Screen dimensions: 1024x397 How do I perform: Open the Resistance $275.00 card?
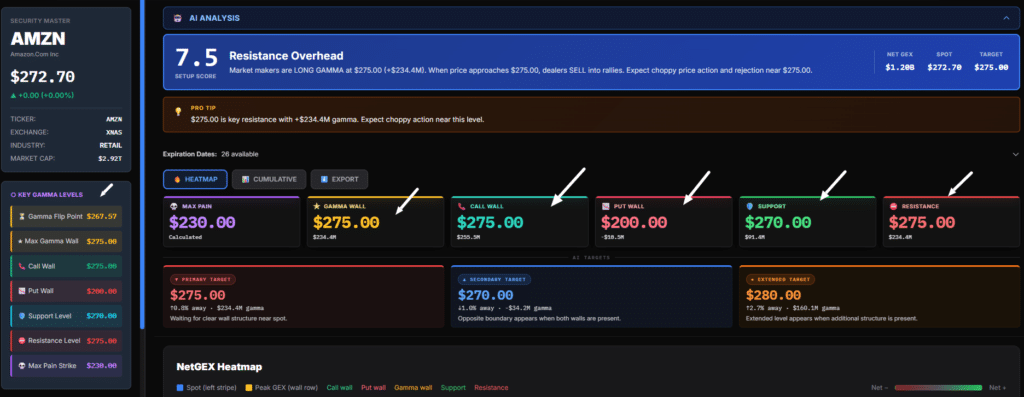(952, 221)
